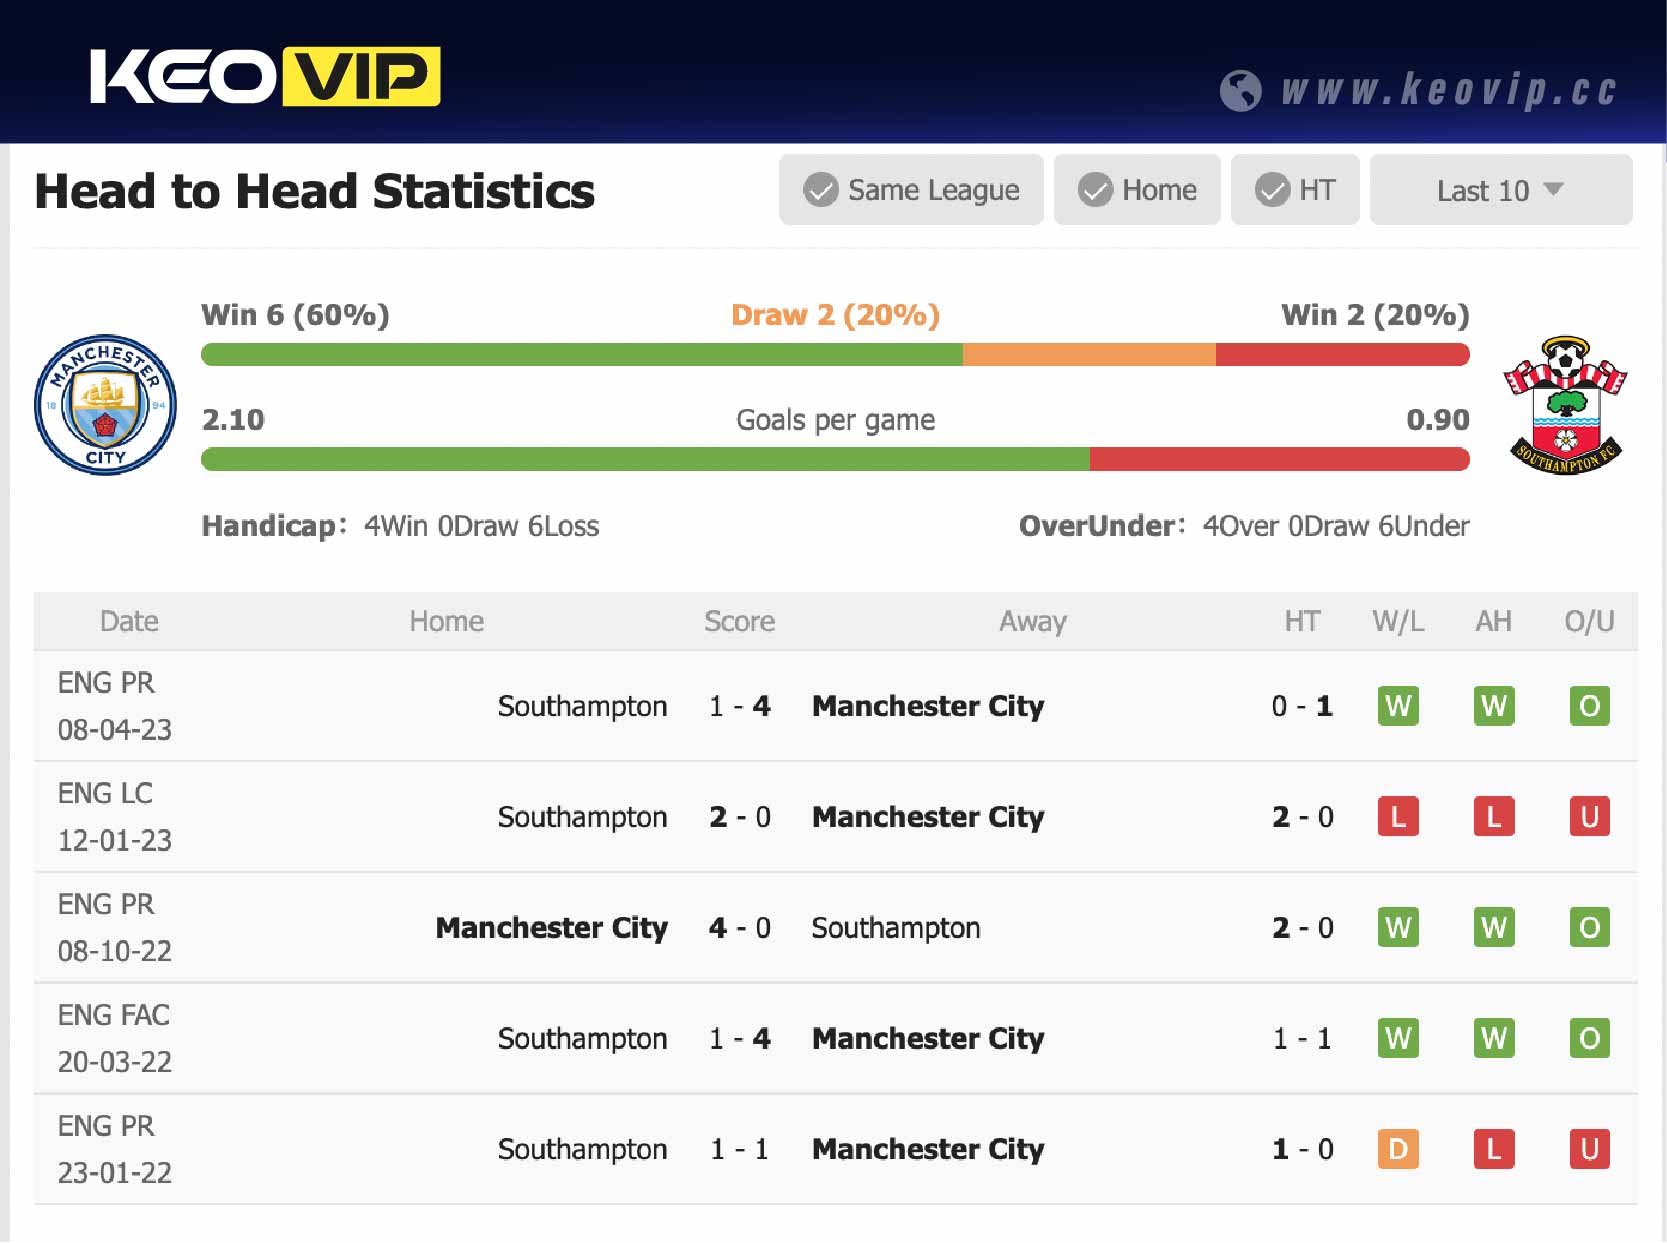The image size is (1667, 1243).
Task: Select the Southampton club crest
Action: tap(1562, 404)
